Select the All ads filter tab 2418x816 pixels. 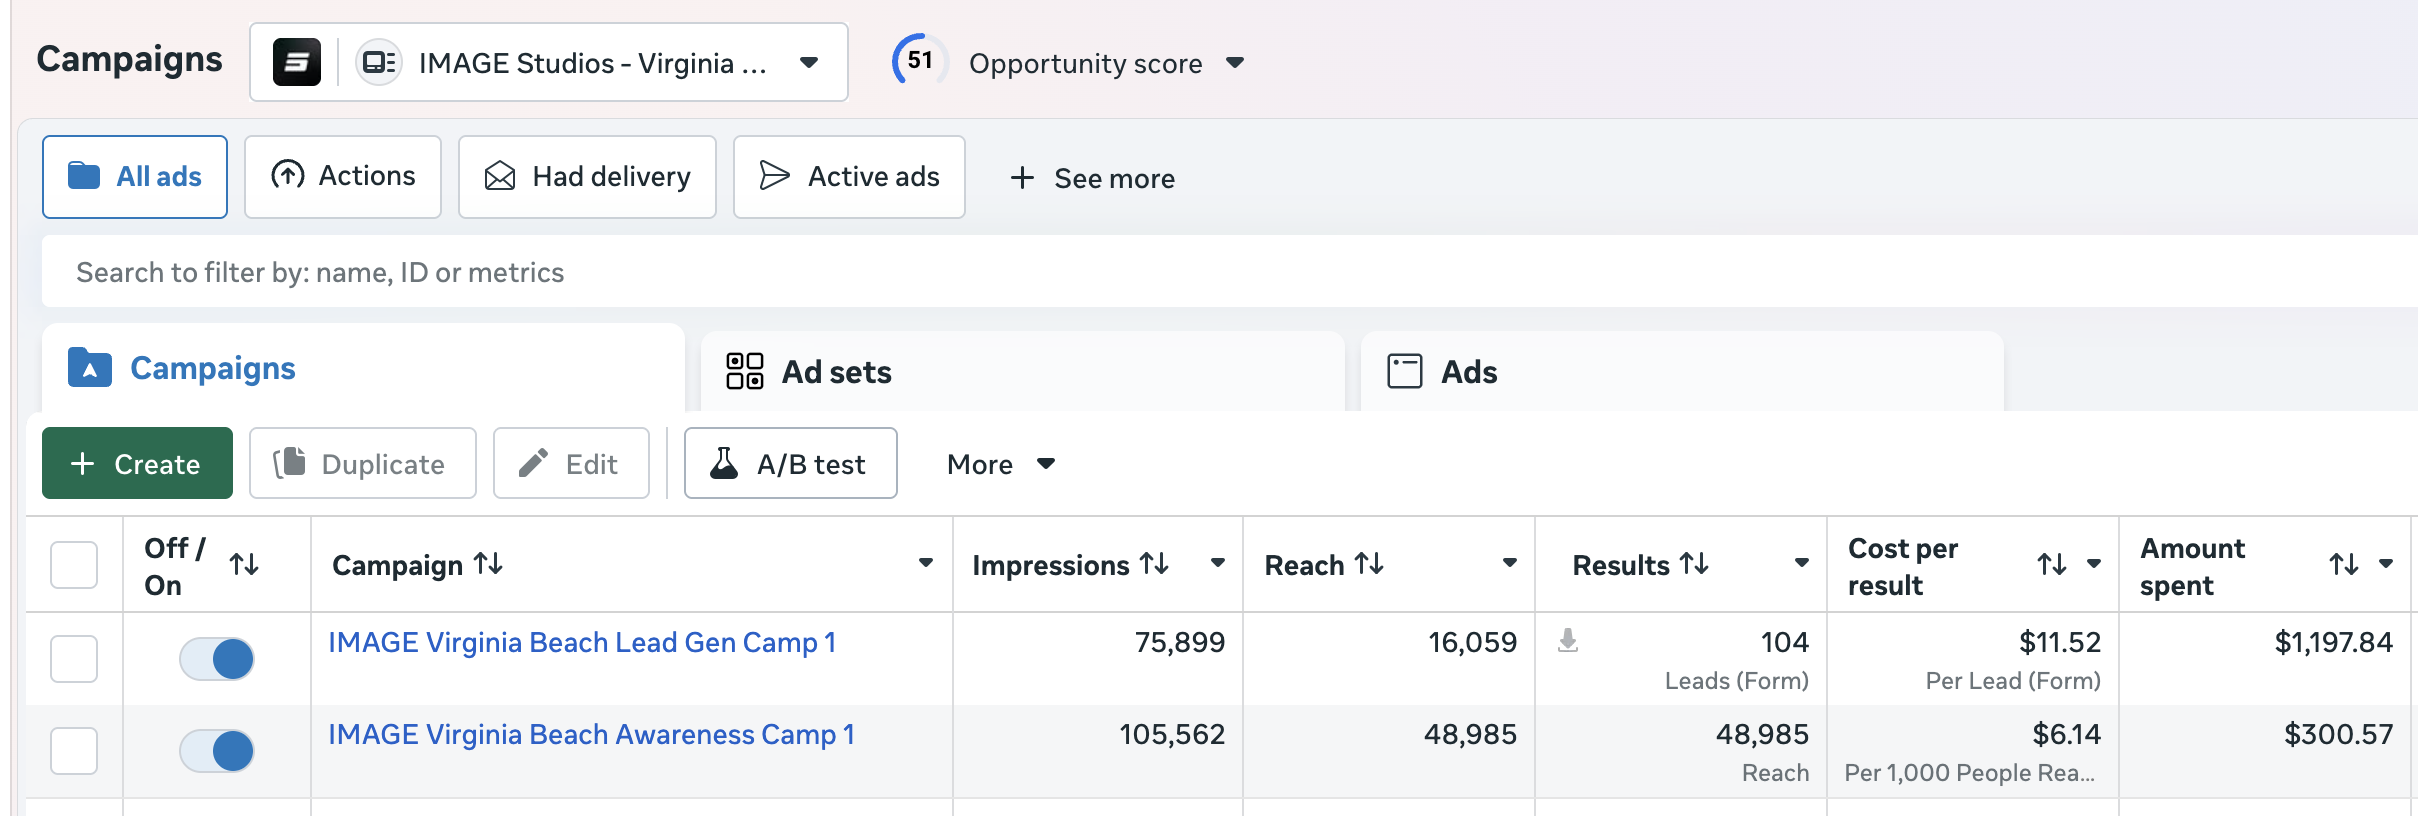tap(135, 177)
